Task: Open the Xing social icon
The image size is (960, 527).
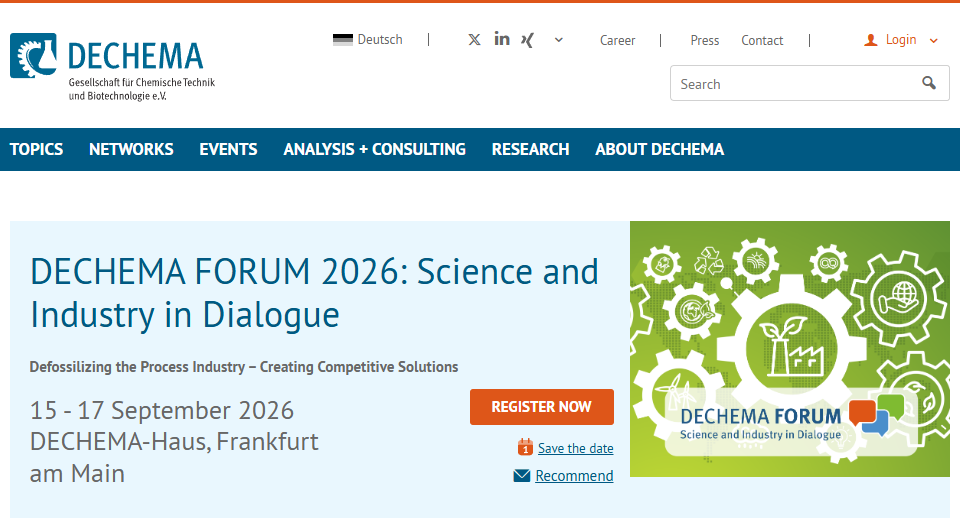Action: (x=527, y=40)
